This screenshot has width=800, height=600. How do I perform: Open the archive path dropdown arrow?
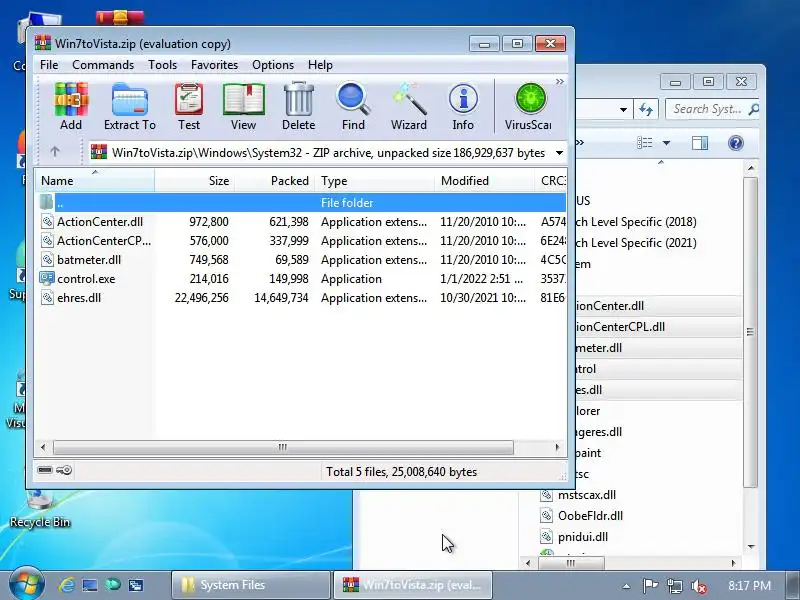coord(559,153)
